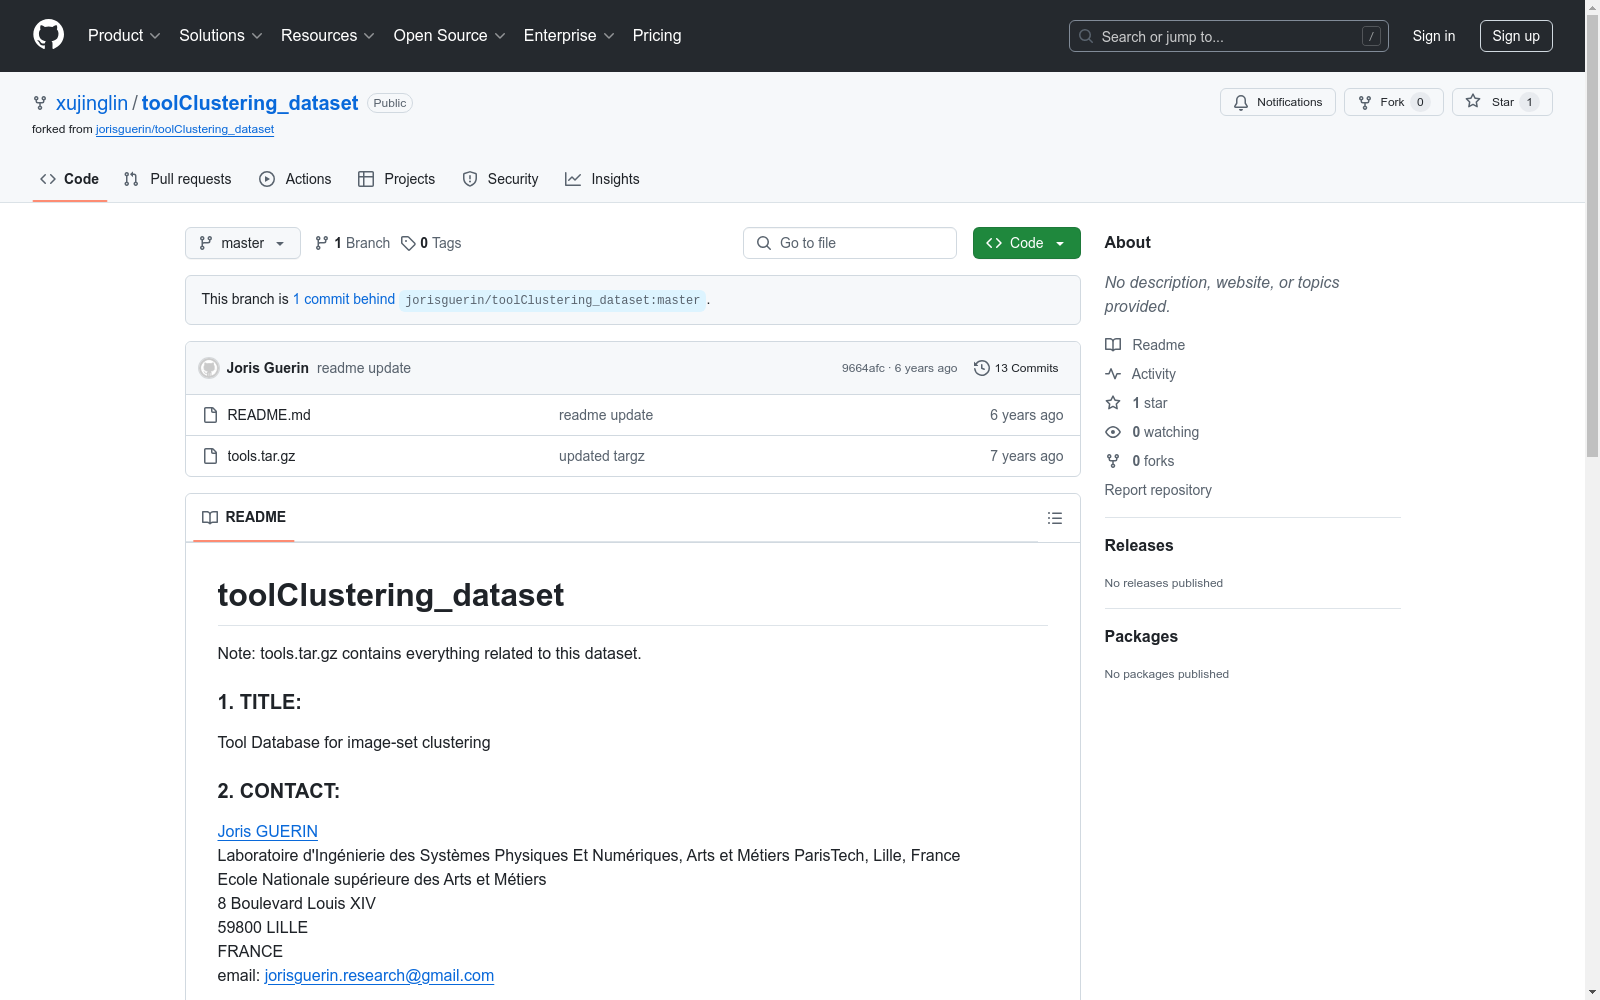Viewport: 1600px width, 1000px height.
Task: Open the green Code dropdown
Action: tap(1027, 243)
